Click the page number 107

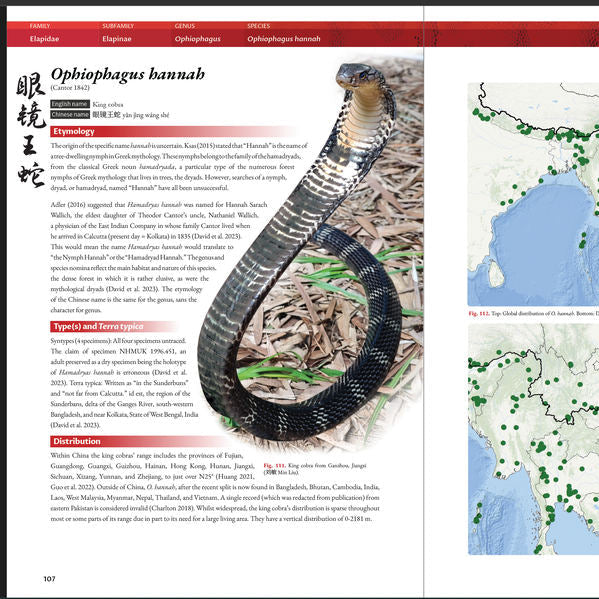[49, 579]
